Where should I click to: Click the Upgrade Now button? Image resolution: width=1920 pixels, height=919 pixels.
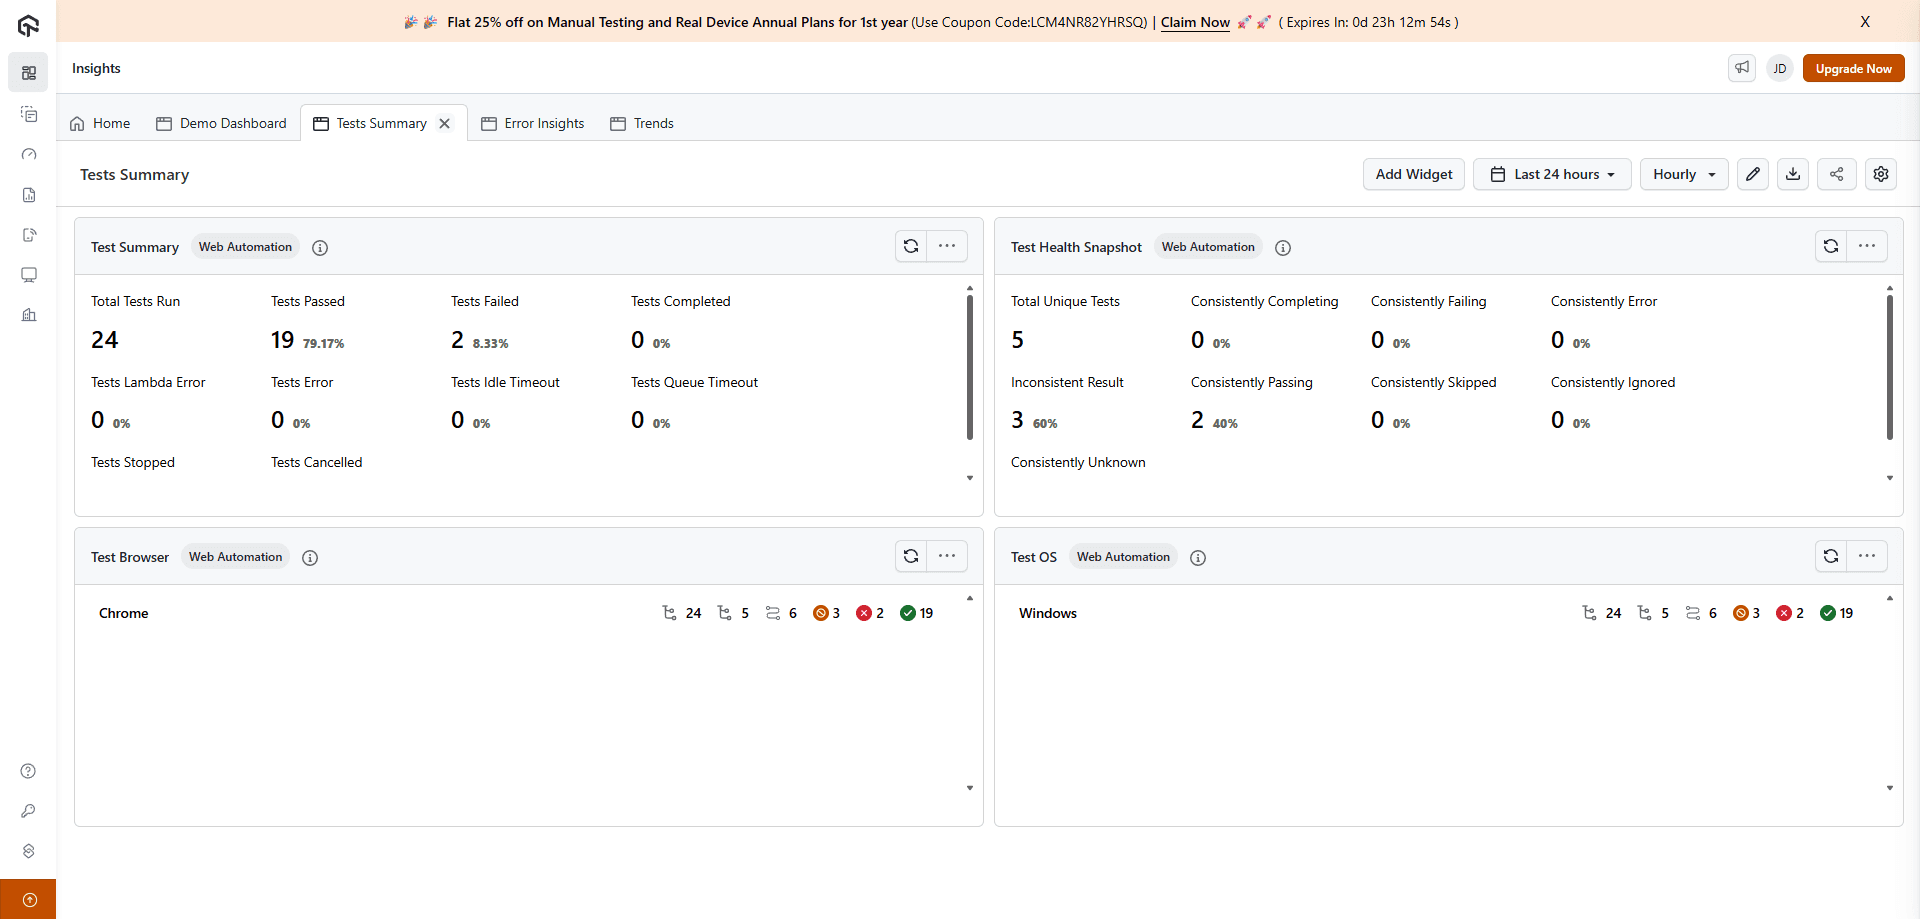(1853, 68)
